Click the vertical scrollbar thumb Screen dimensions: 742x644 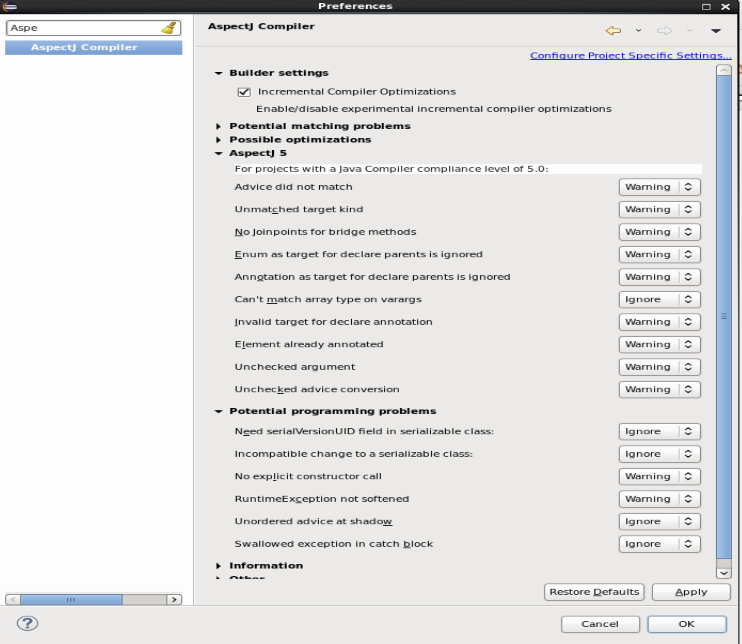[724, 317]
